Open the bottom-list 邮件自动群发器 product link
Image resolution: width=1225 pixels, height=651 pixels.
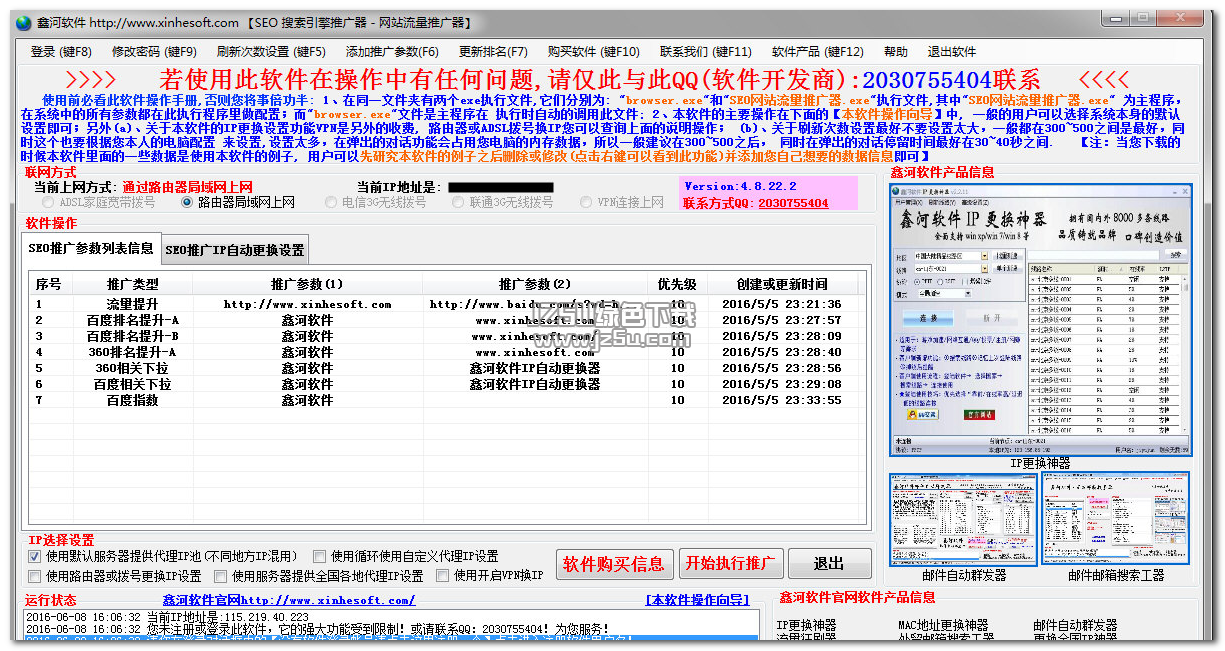pyautogui.click(x=1075, y=626)
